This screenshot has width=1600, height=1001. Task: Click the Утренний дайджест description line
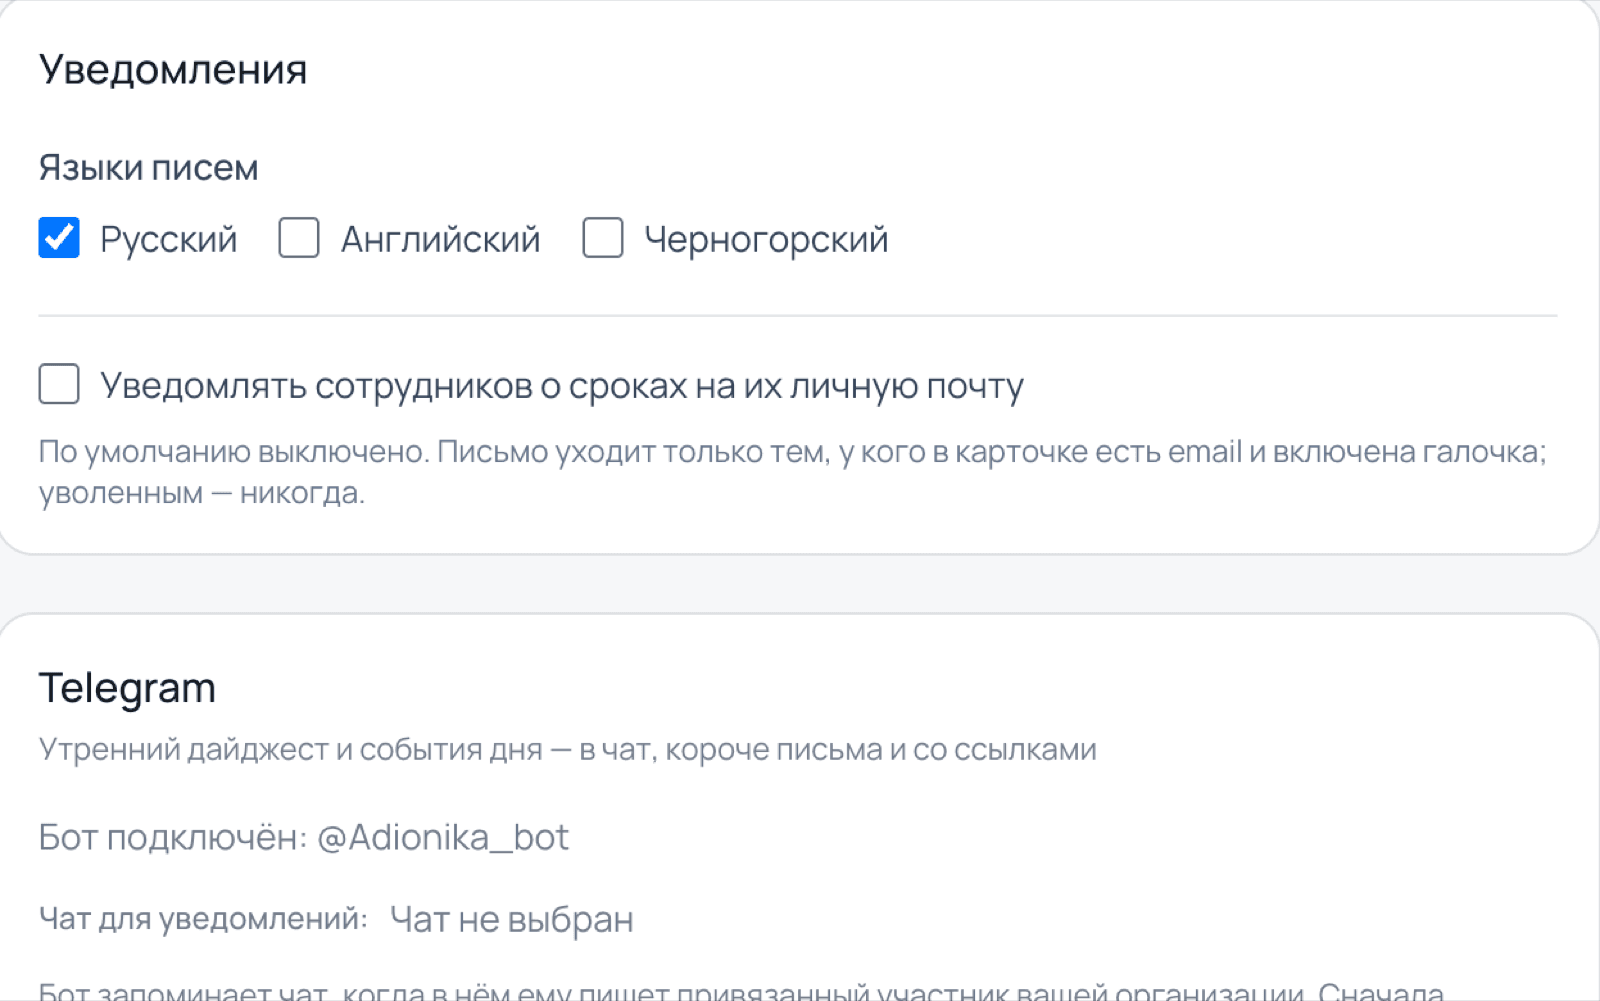(567, 749)
